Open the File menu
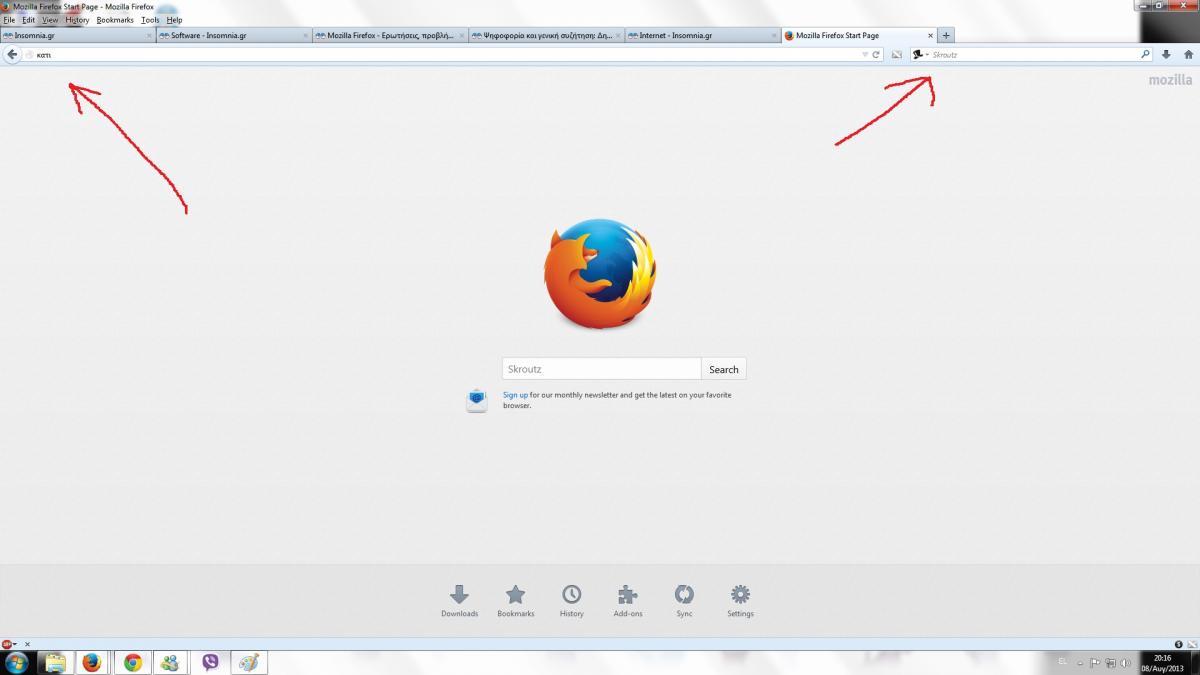The width and height of the screenshot is (1200, 675). [x=9, y=20]
